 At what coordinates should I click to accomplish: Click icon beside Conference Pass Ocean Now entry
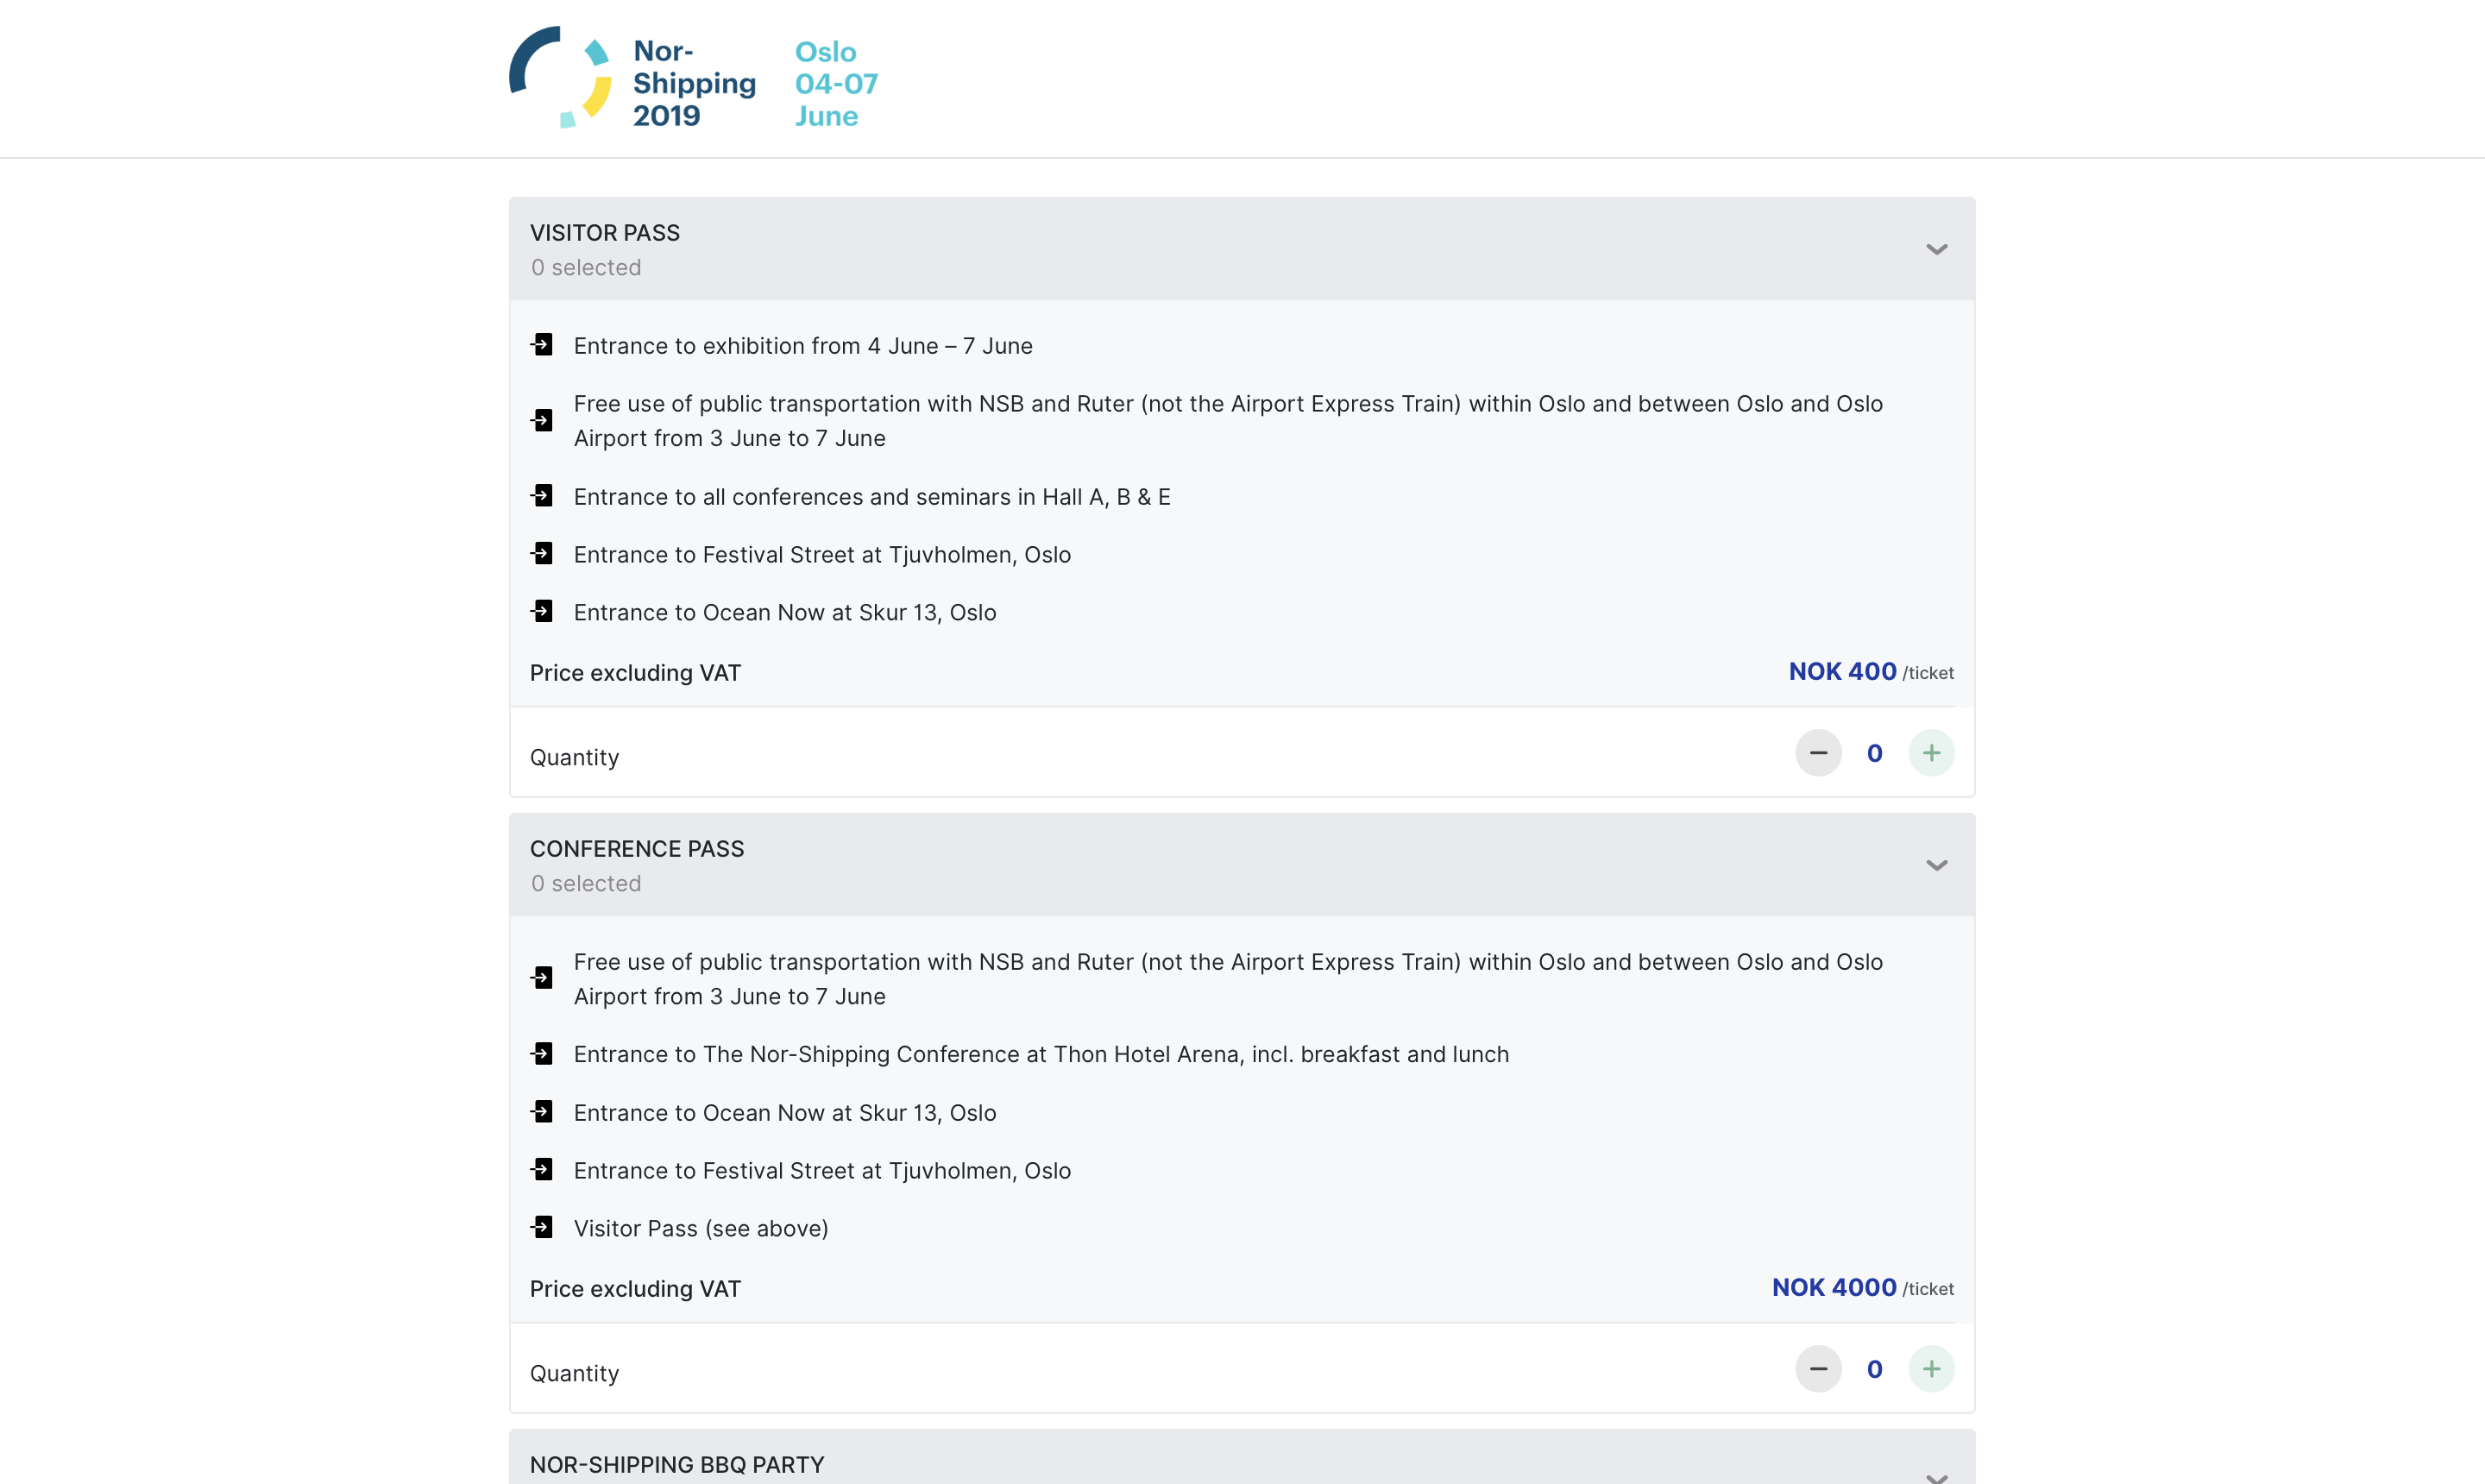coord(542,1112)
